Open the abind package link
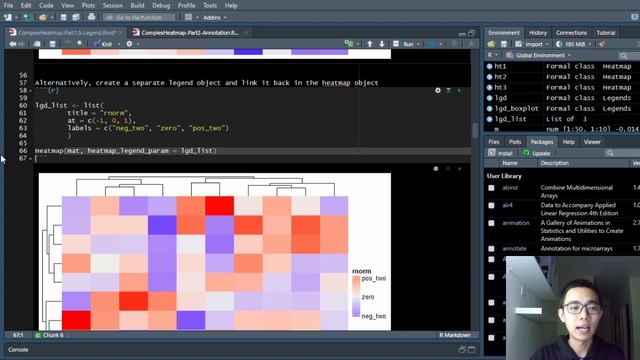The width and height of the screenshot is (640, 360). tap(510, 188)
